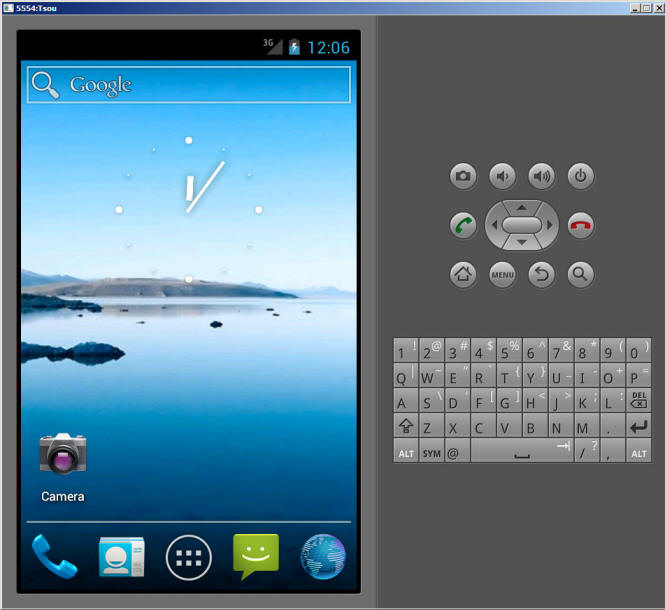Tap the battery charging status icon
Viewport: 665px width, 610px height.
294,47
